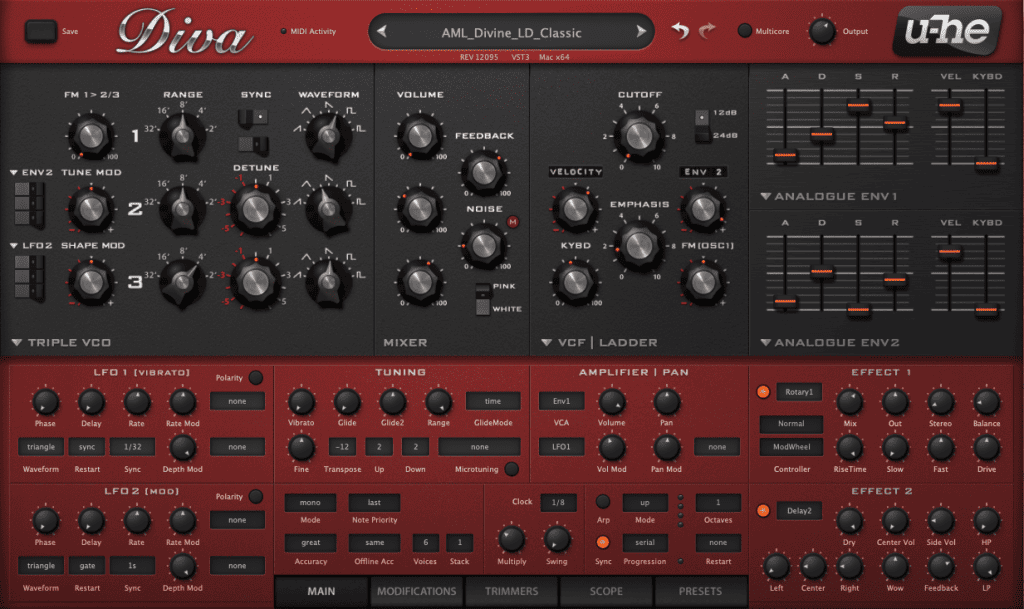Click the VCA Env1 source selector
Screen dimensions: 1024x609
(x=562, y=401)
